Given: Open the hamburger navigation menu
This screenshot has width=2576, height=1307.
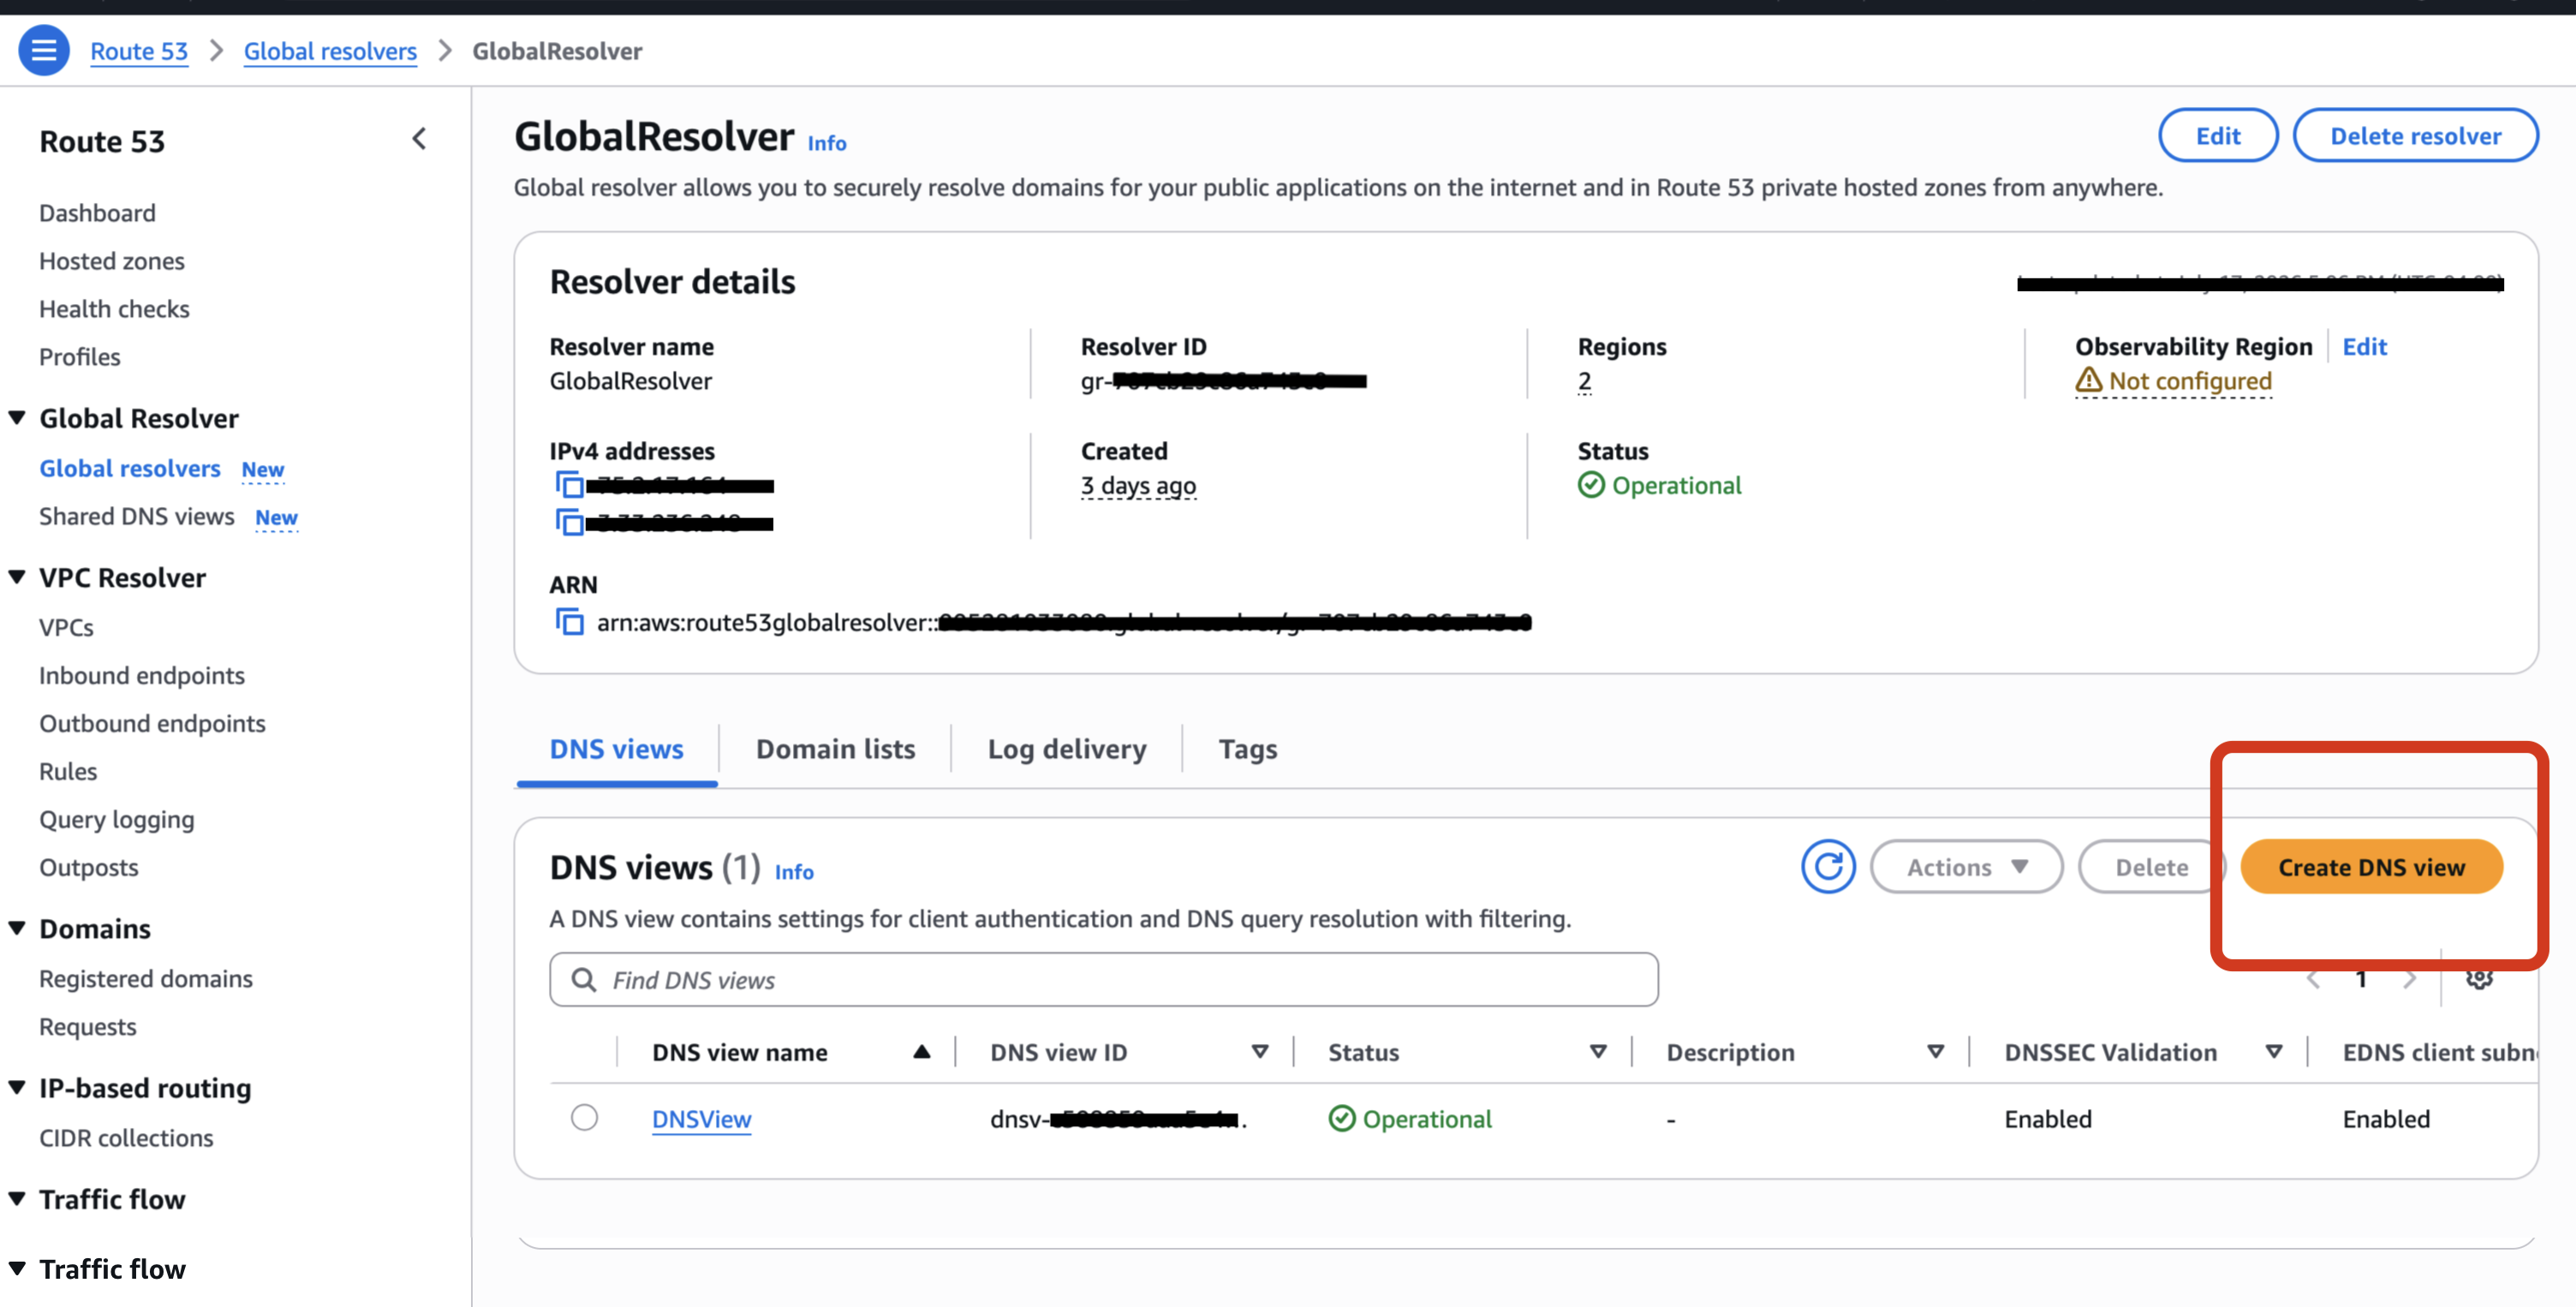Looking at the screenshot, I should click(x=44, y=50).
